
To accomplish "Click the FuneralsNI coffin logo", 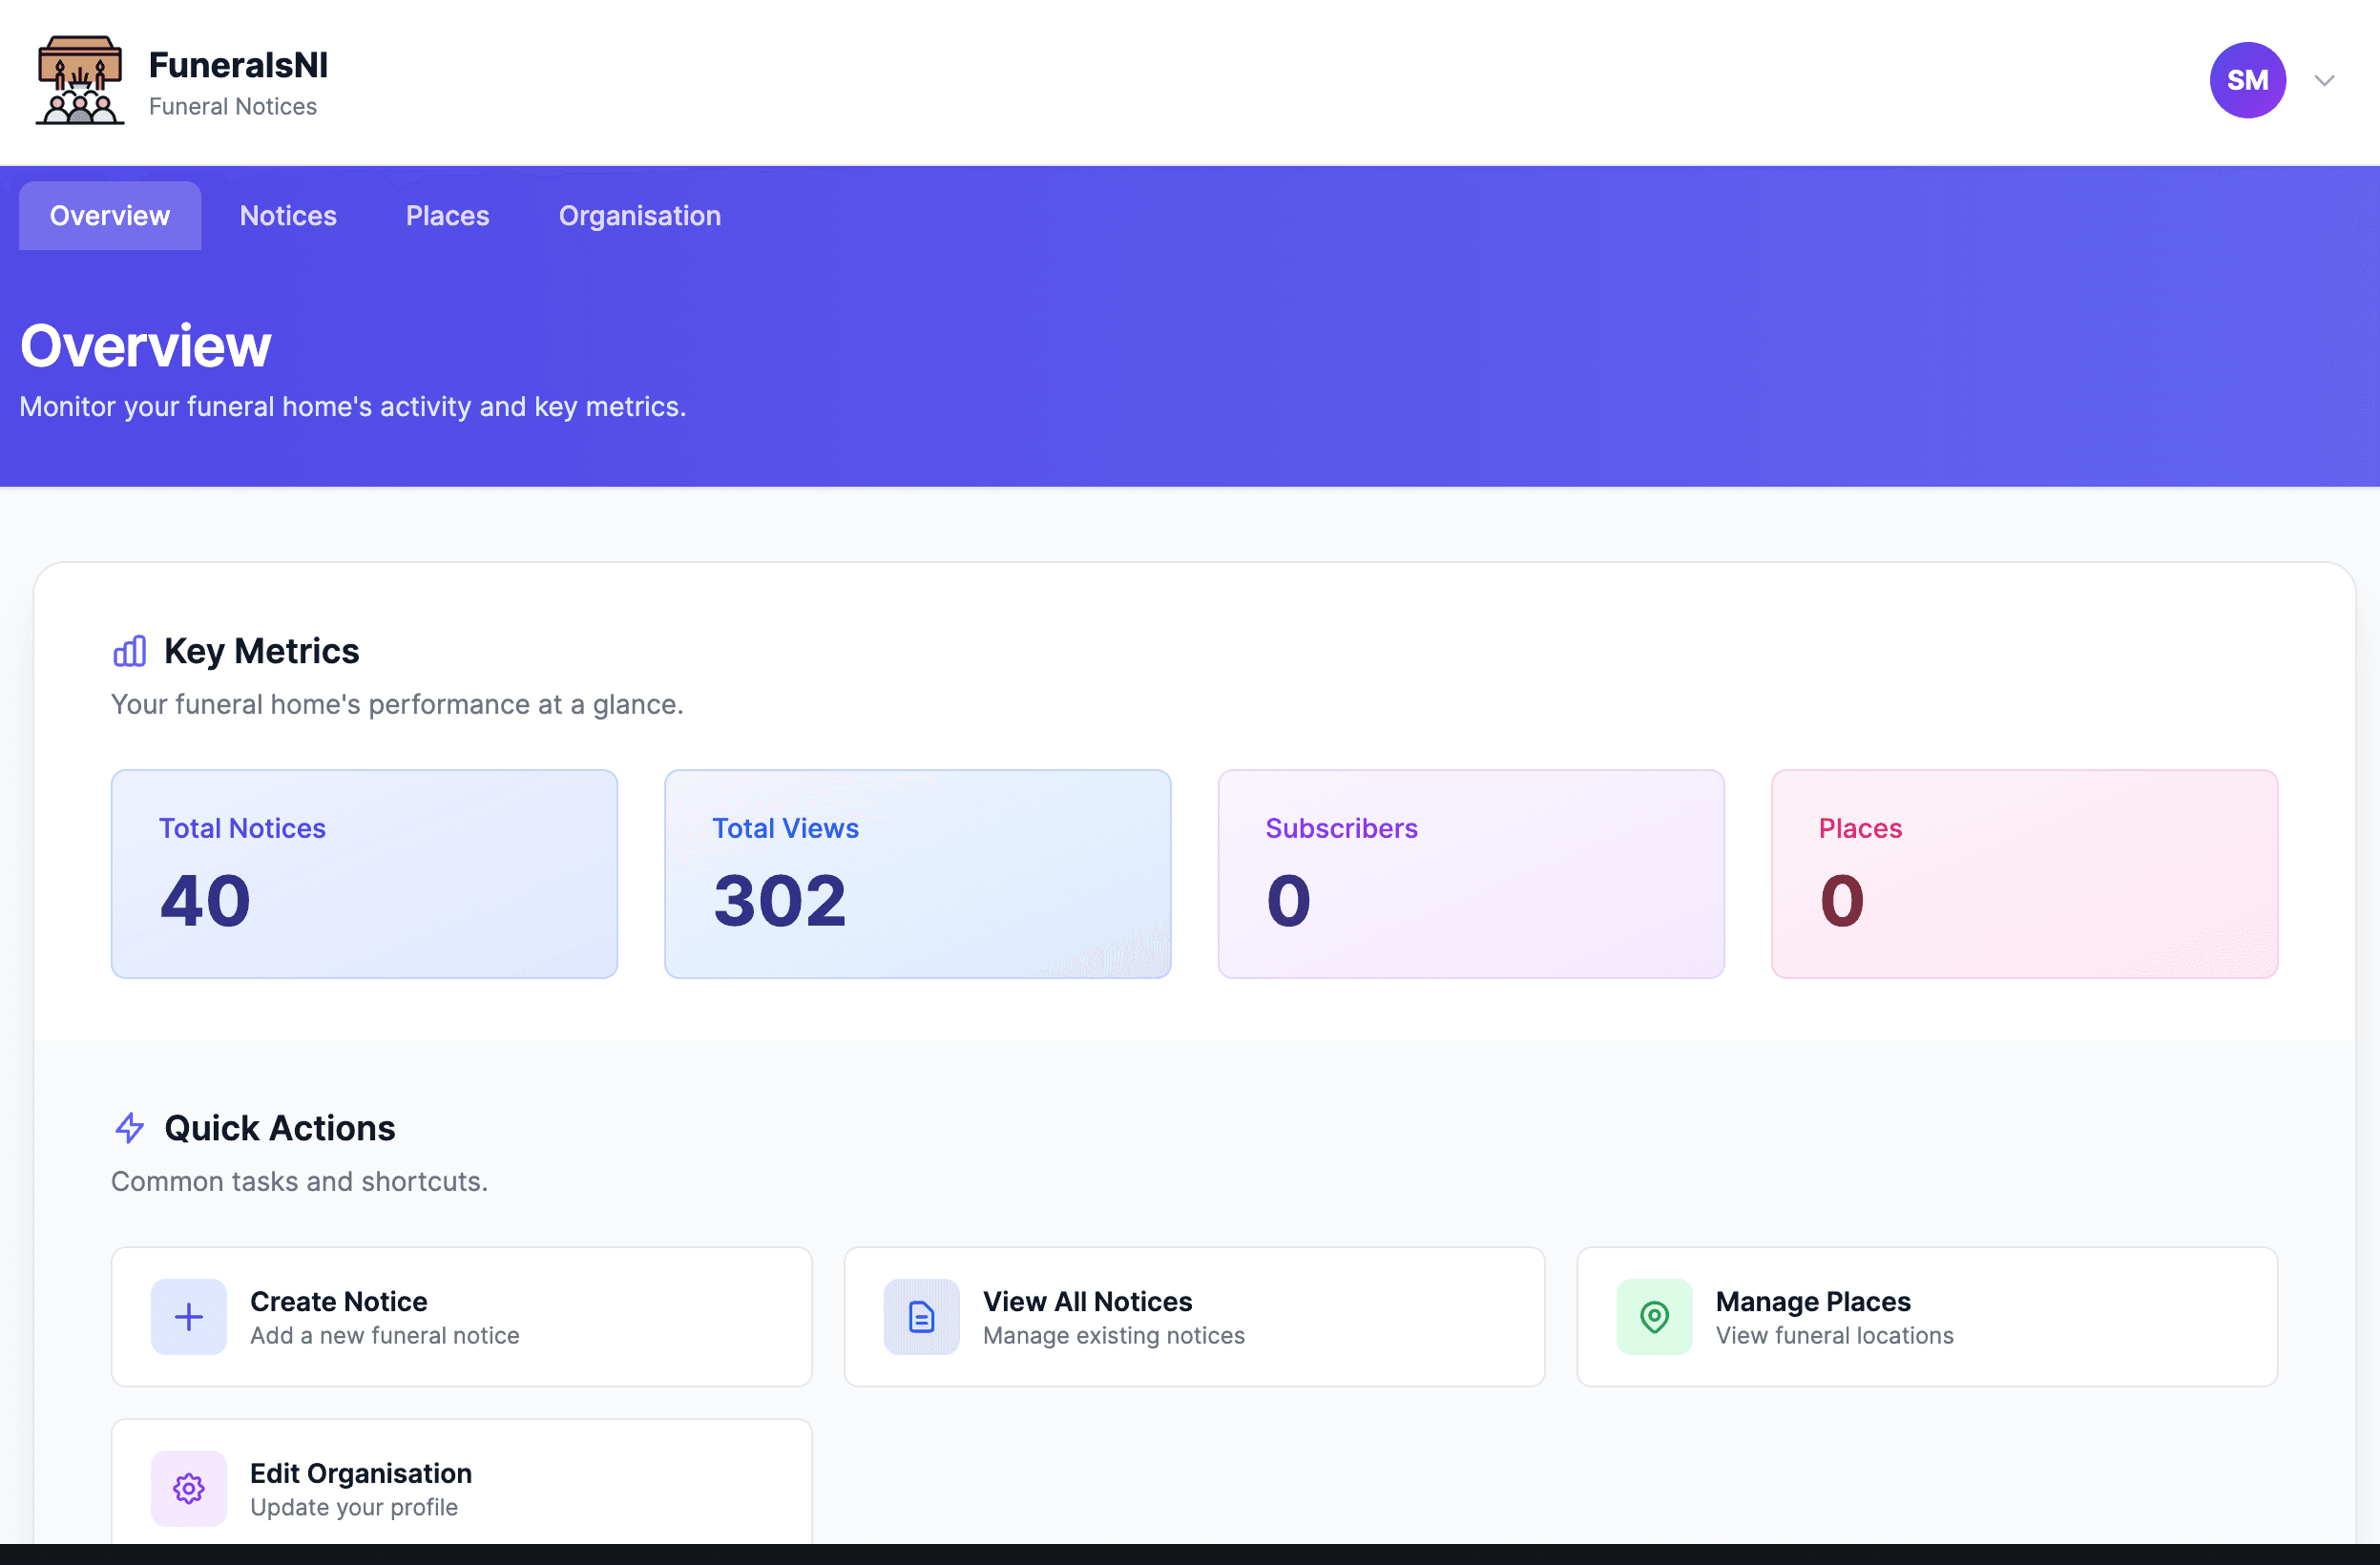I will 78,80.
